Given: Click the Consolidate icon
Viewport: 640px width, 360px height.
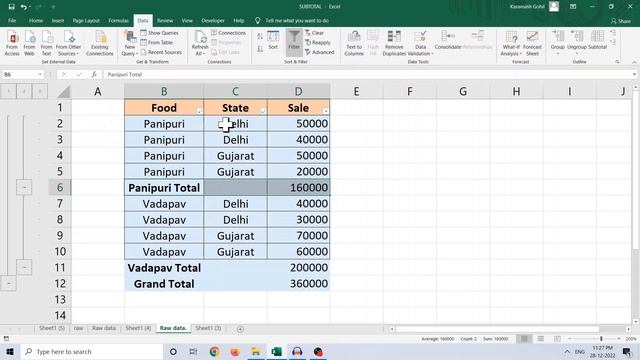Looking at the screenshot, I should [x=448, y=41].
